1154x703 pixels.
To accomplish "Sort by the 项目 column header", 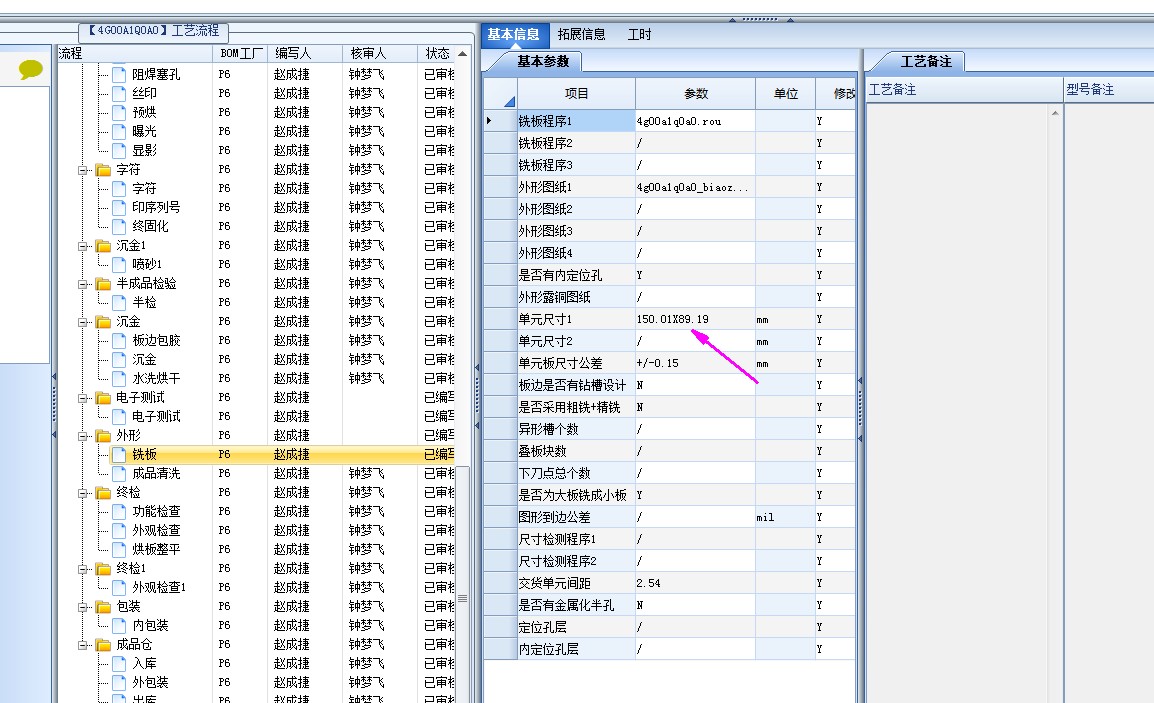I will 576,93.
